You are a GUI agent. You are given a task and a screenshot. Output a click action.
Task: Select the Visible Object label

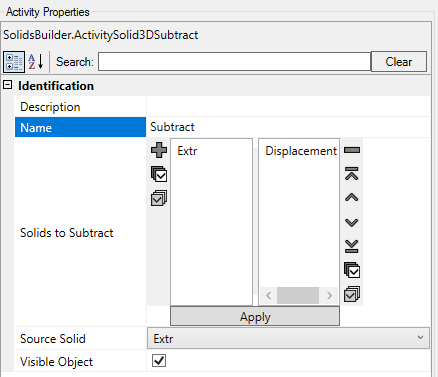(x=56, y=362)
